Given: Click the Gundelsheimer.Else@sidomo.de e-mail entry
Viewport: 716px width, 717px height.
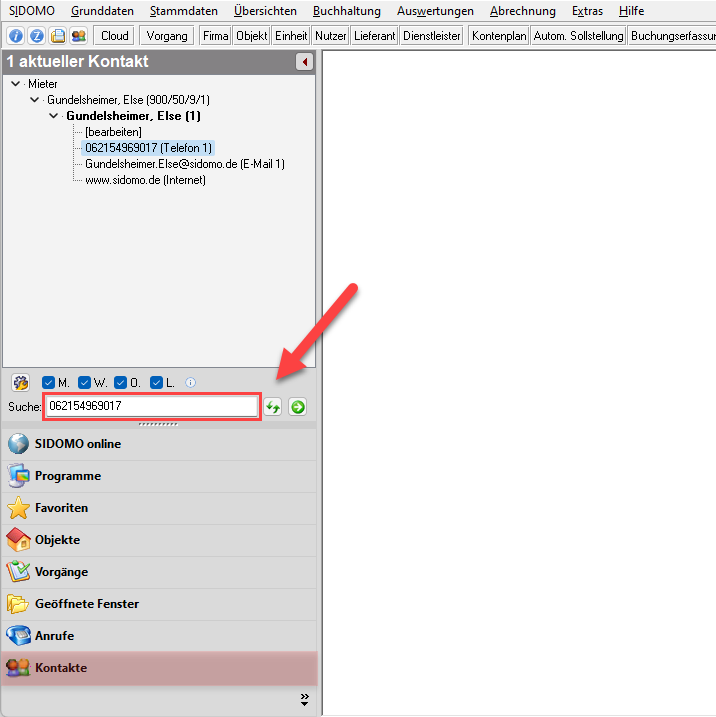Looking at the screenshot, I should pos(185,164).
